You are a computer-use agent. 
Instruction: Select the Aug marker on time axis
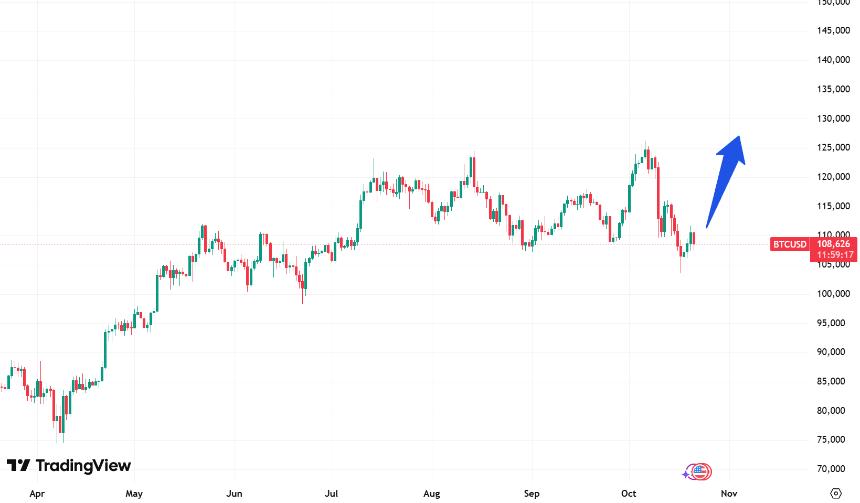click(x=431, y=493)
